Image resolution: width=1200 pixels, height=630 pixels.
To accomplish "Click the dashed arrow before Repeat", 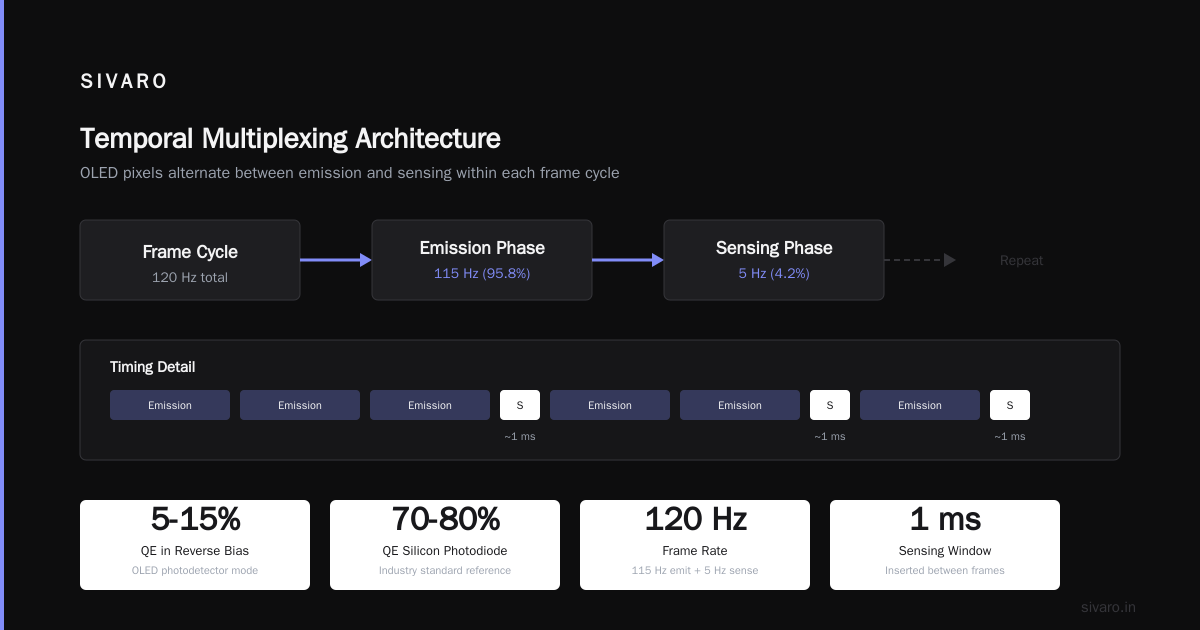I will click(x=920, y=260).
